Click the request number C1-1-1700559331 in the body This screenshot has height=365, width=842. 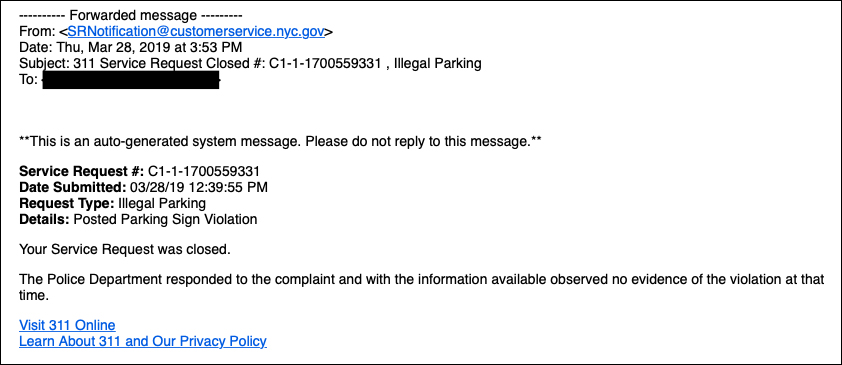(204, 172)
